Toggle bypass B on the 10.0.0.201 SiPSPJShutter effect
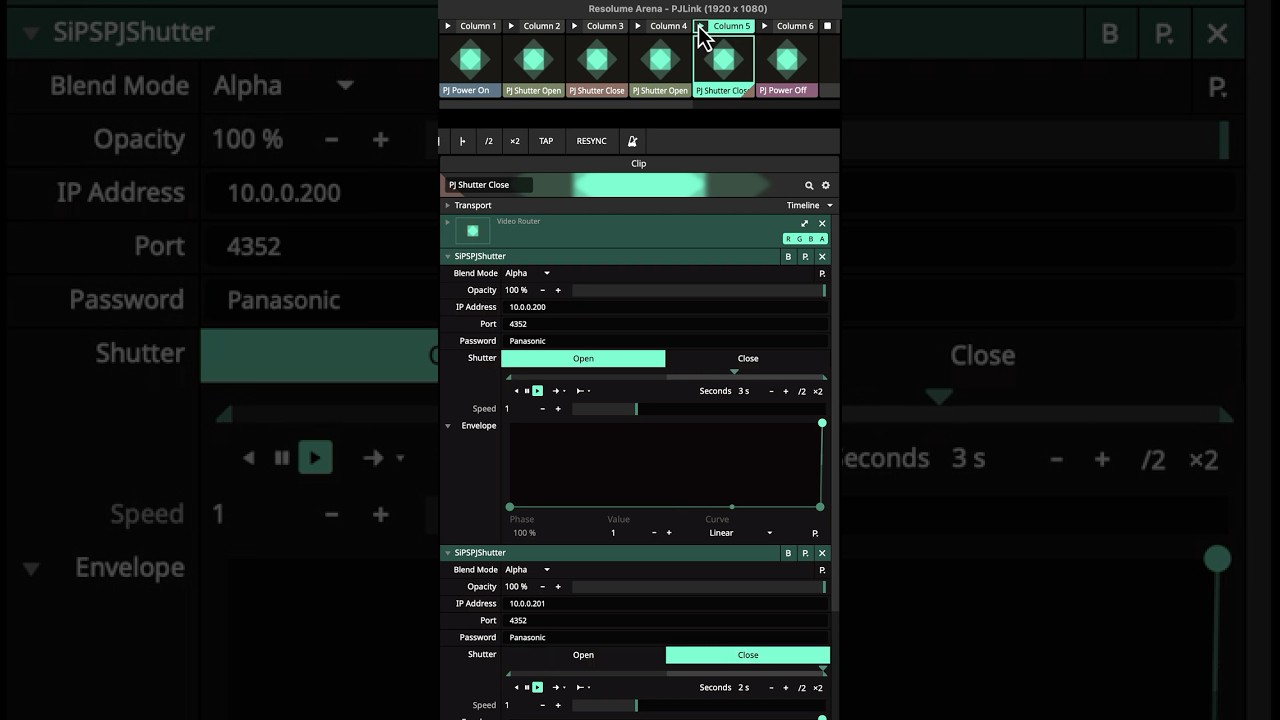Screen dimensions: 1280x720 (788, 553)
